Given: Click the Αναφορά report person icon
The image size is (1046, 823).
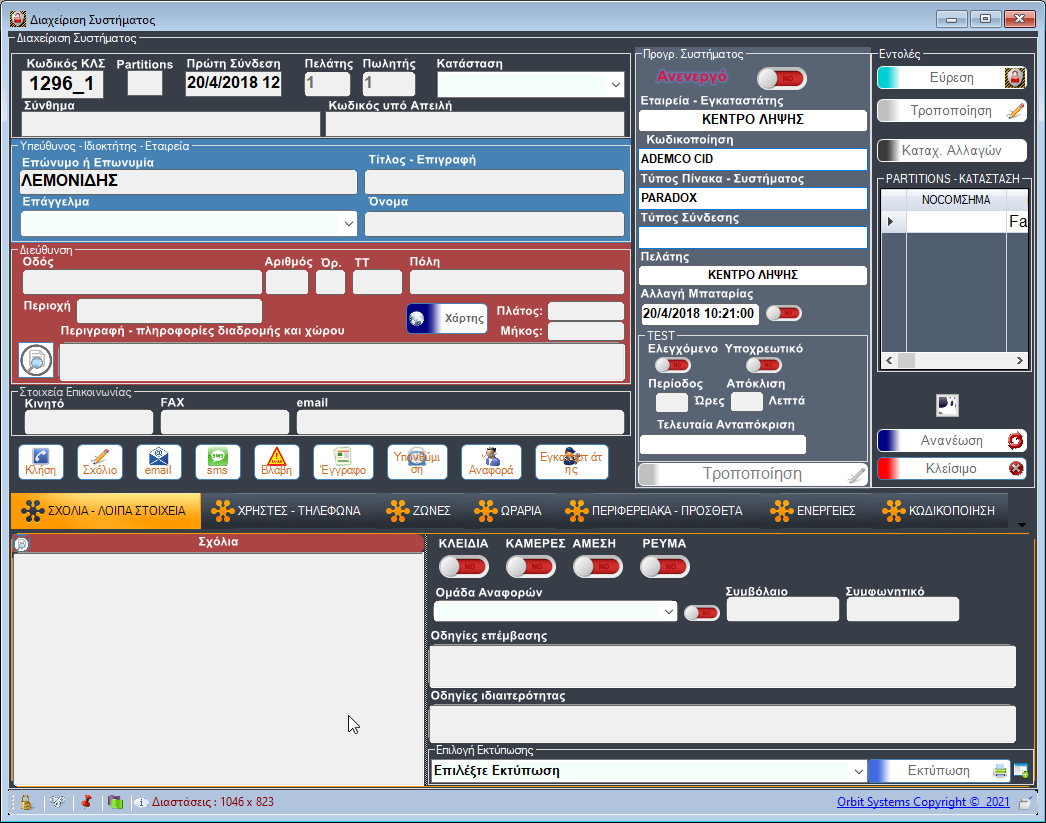Looking at the screenshot, I should coord(490,462).
